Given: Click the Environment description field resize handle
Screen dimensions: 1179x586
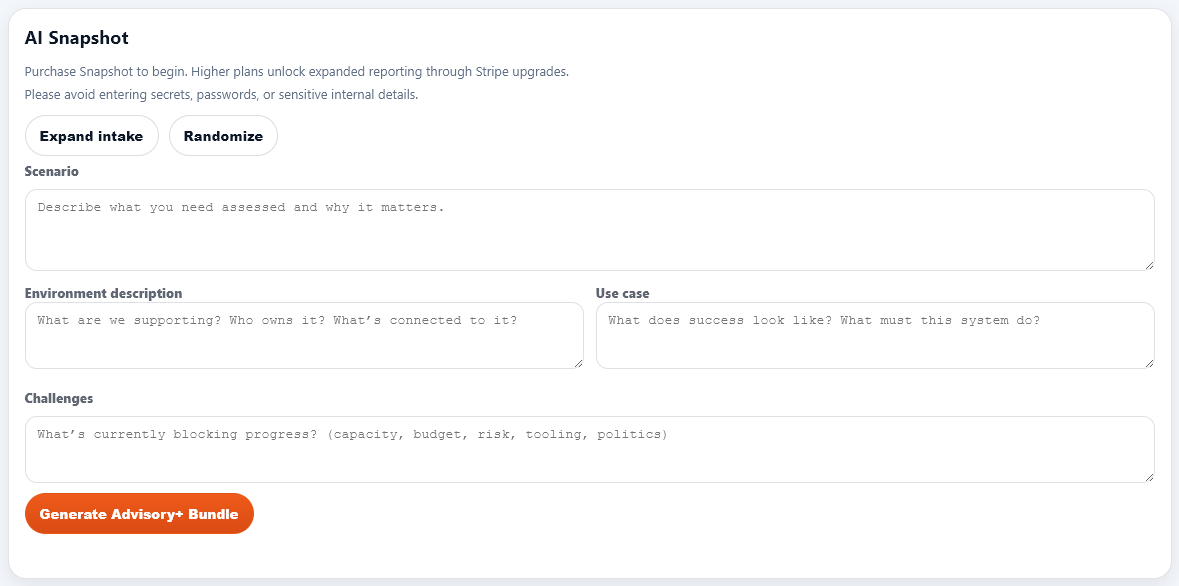Looking at the screenshot, I should tap(578, 363).
